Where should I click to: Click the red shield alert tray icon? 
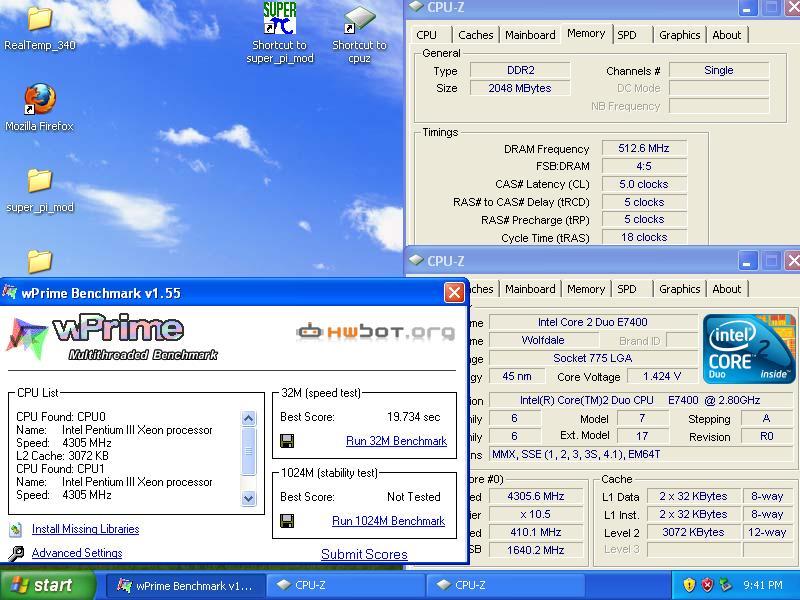click(708, 585)
